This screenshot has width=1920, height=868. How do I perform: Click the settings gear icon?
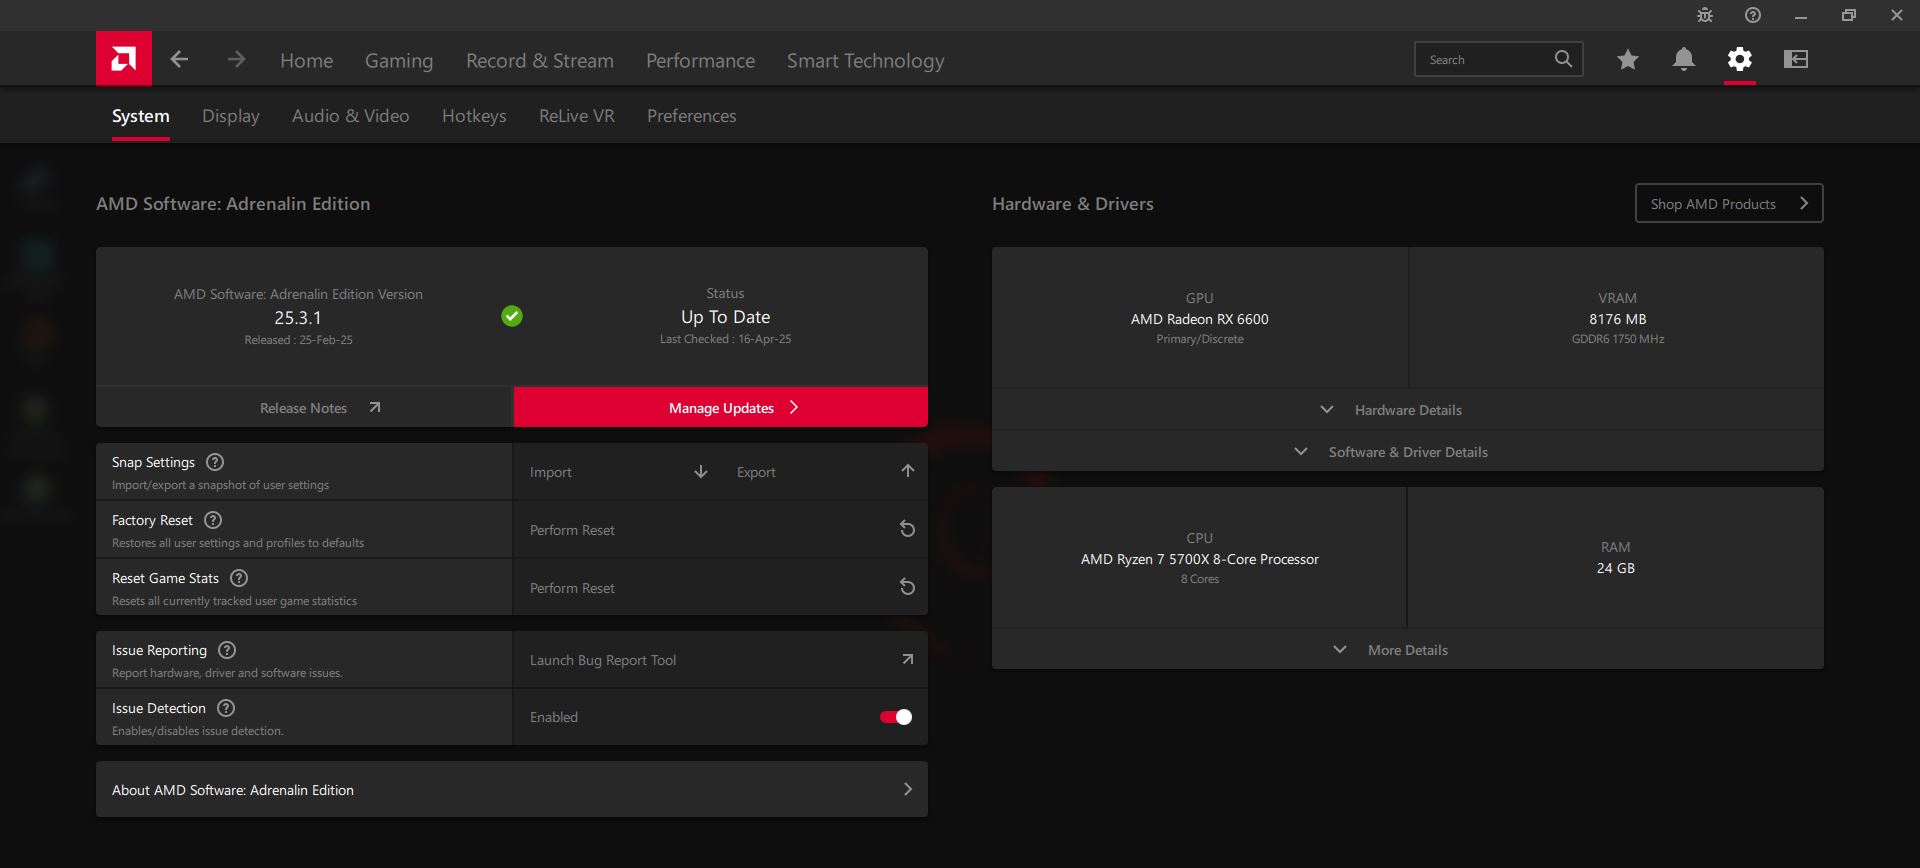tap(1739, 60)
